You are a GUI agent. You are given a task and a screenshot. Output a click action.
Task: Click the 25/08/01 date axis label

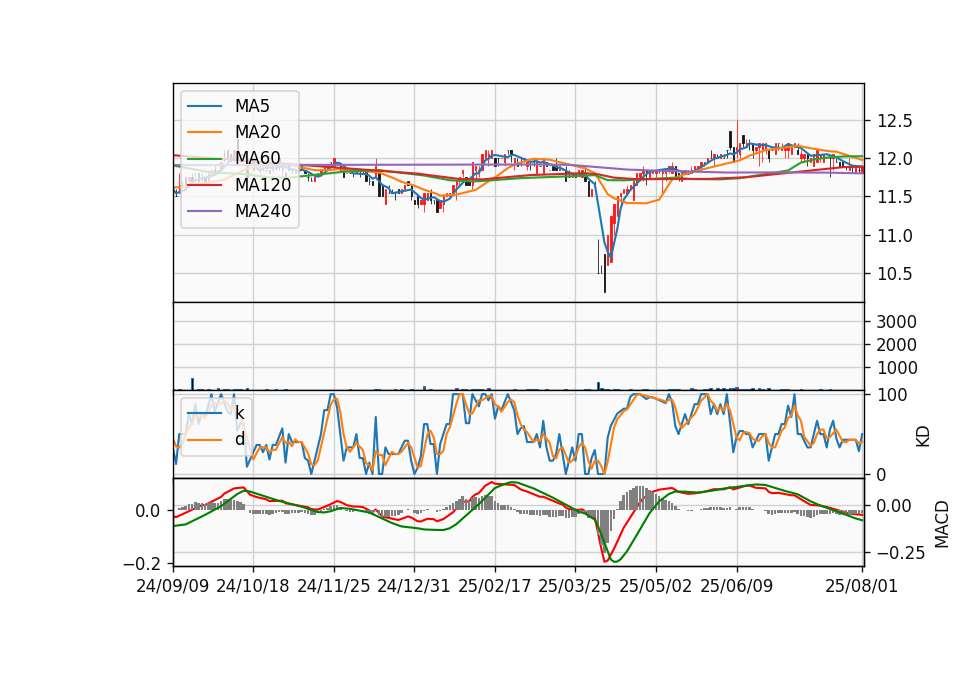coord(861,586)
